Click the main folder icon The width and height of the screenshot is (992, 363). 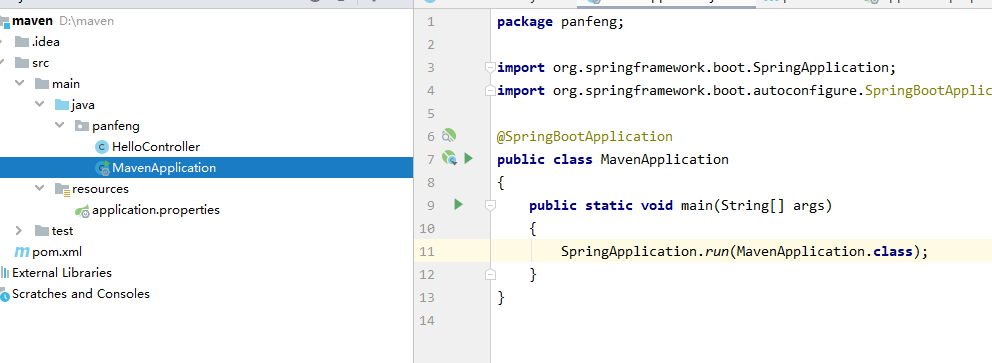tap(42, 83)
